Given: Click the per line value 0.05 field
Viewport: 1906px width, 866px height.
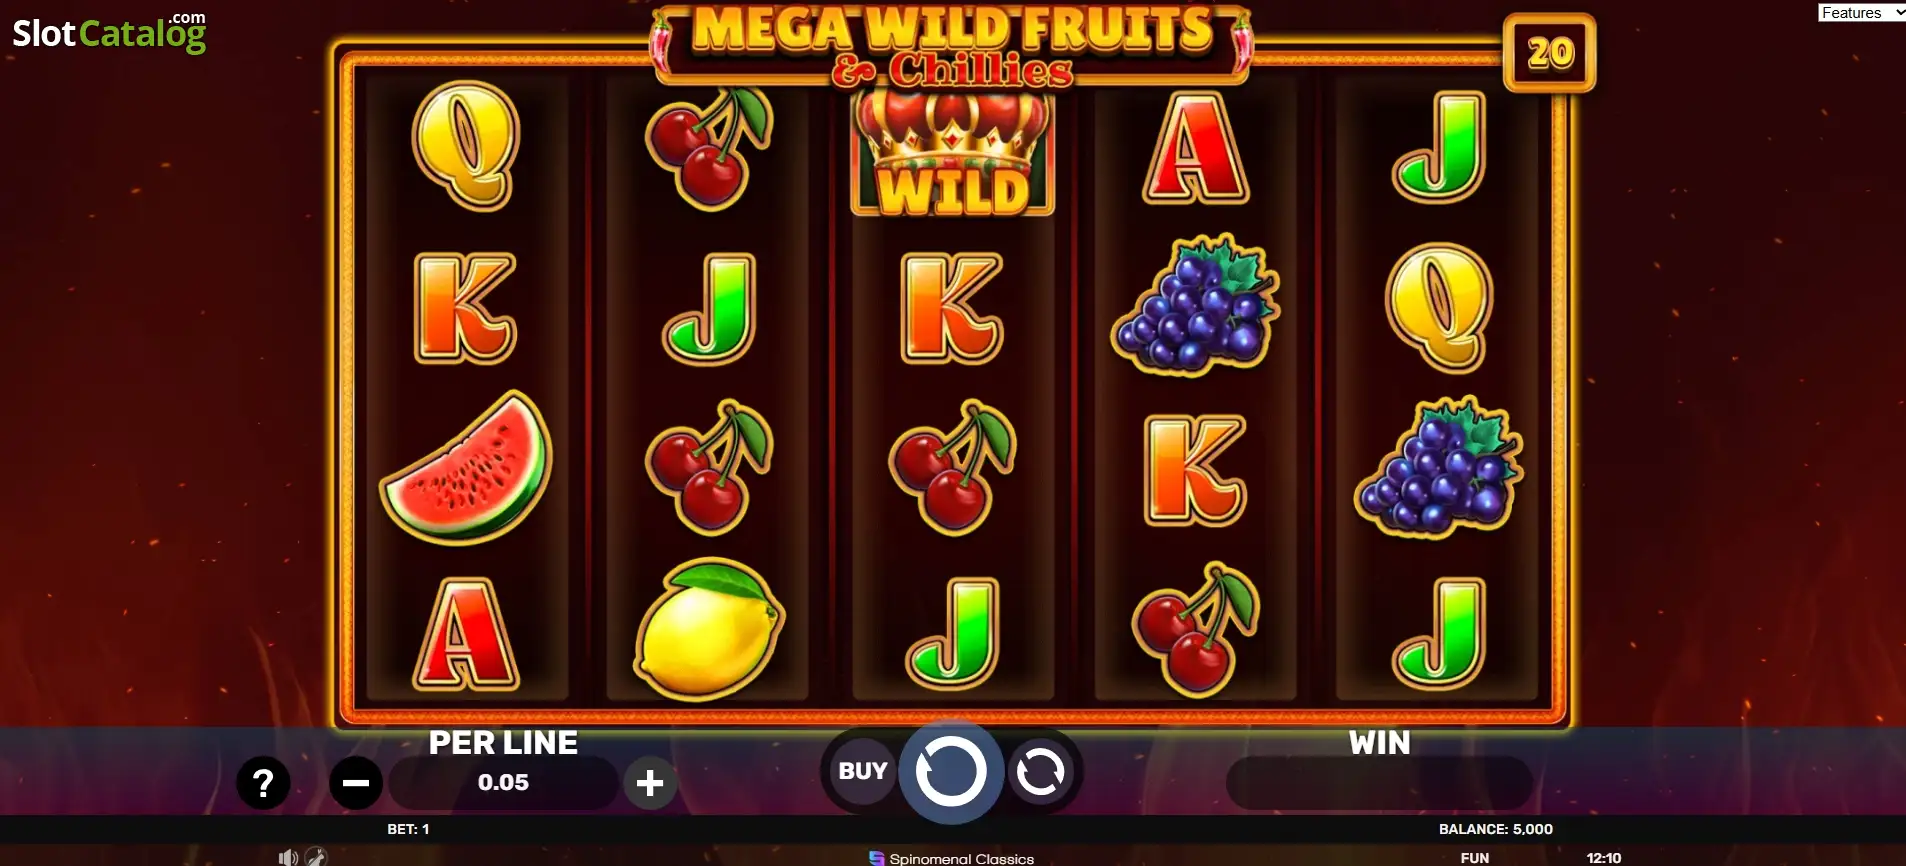Looking at the screenshot, I should pos(503,783).
